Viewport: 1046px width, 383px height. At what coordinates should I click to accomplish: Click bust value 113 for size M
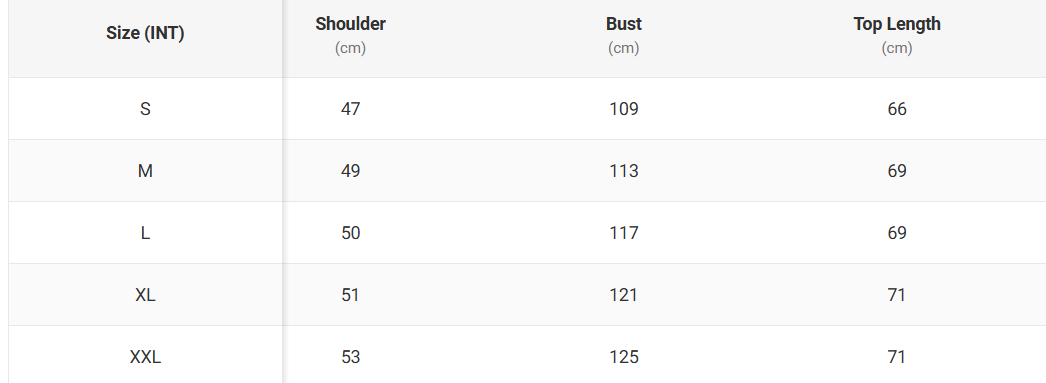[x=624, y=171]
